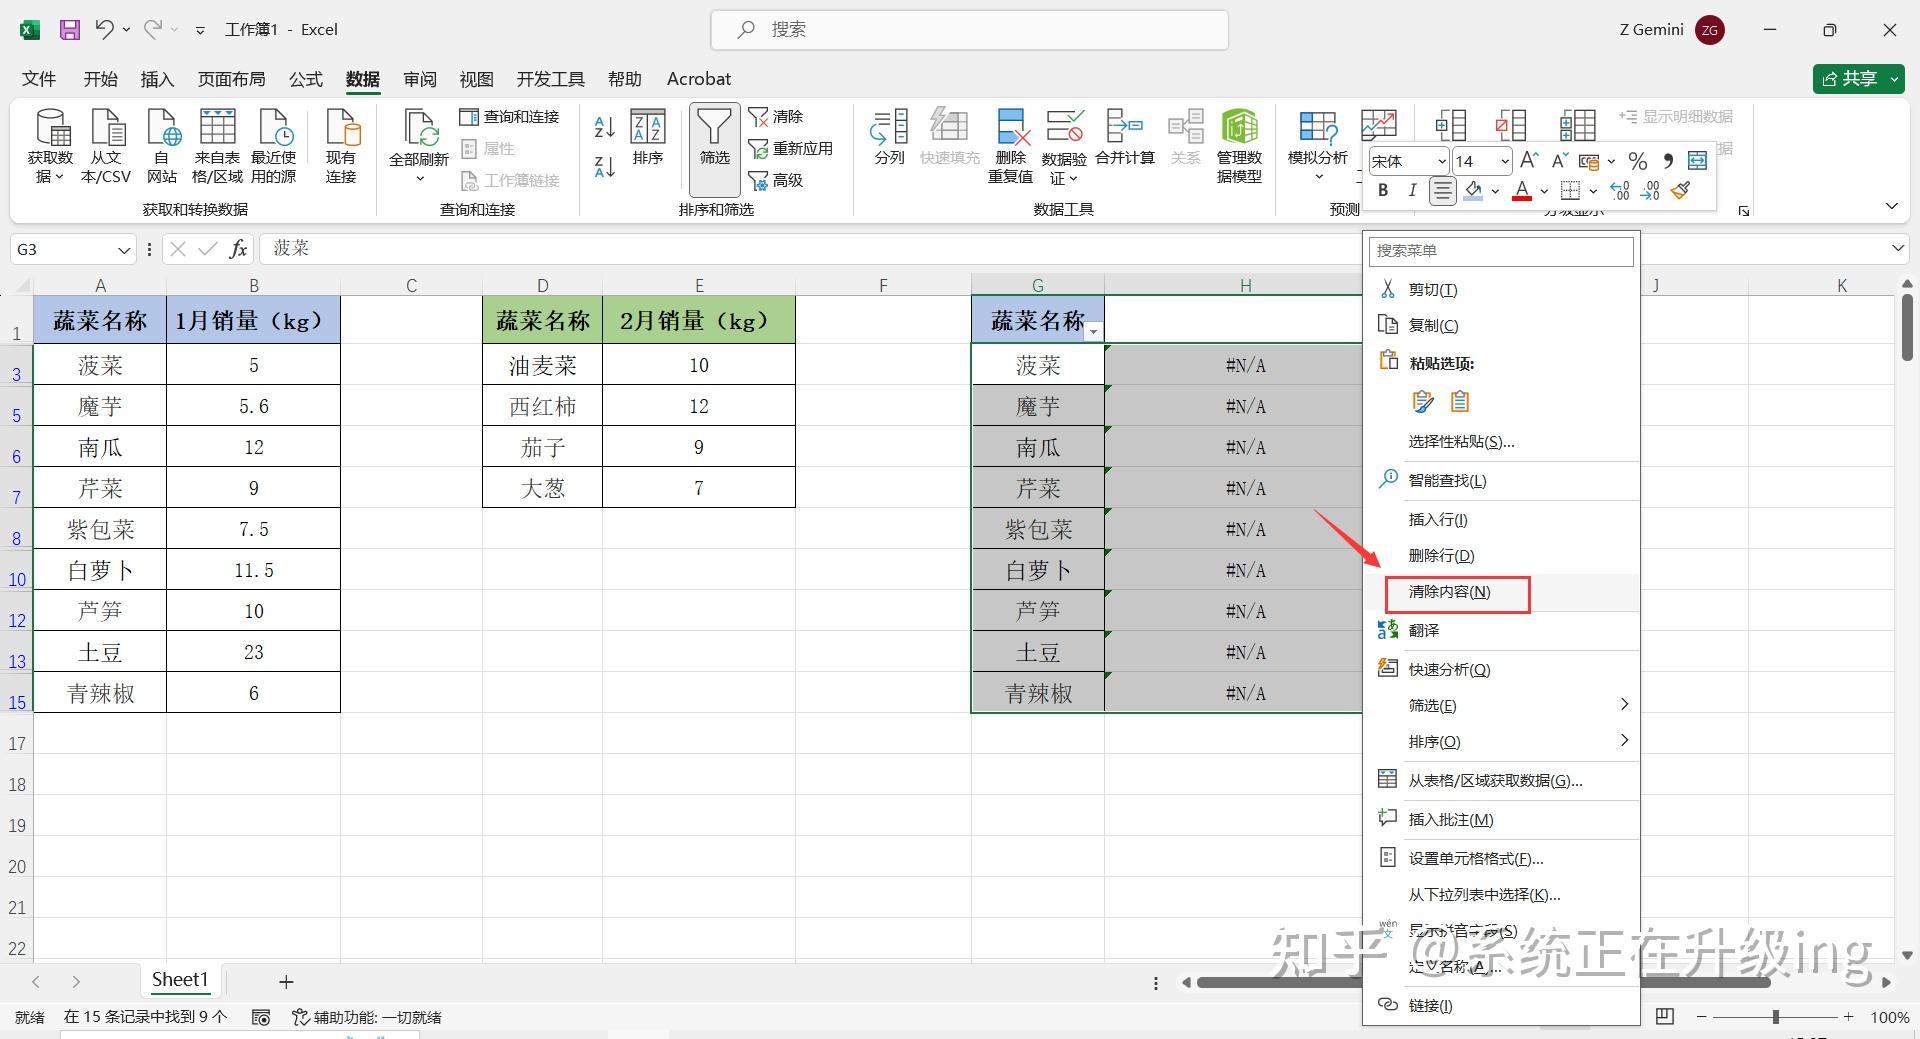Screen dimensions: 1920x1039
Task: Open the font name dropdown showing 宋体
Action: click(1442, 161)
